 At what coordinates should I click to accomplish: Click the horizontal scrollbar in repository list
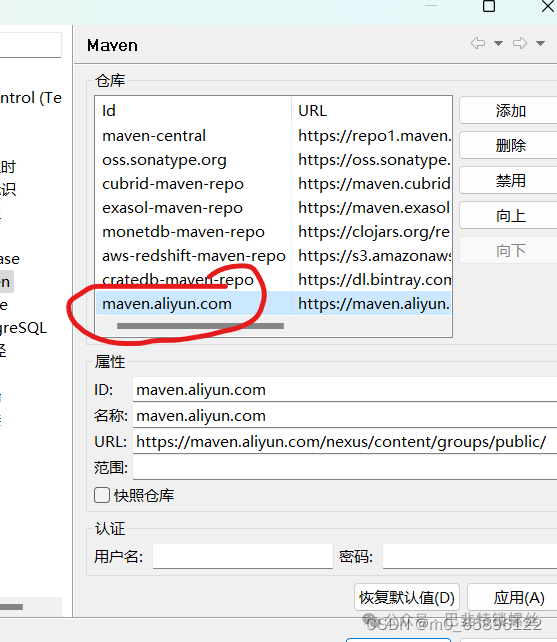[x=200, y=326]
